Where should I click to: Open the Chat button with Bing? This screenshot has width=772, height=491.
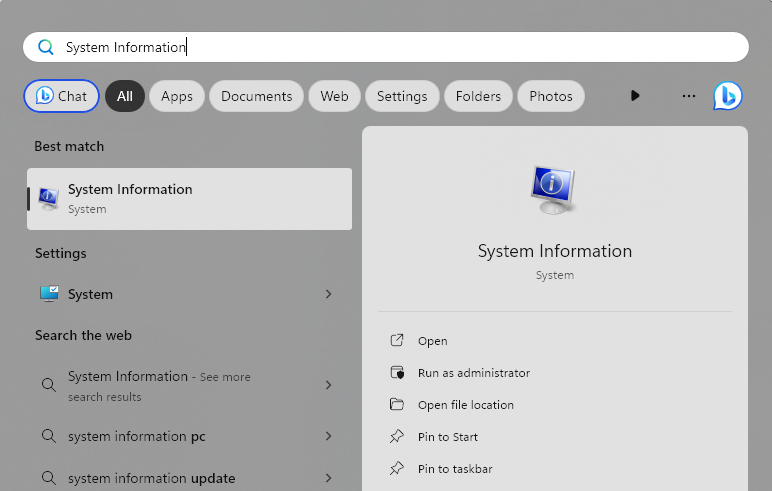click(61, 96)
